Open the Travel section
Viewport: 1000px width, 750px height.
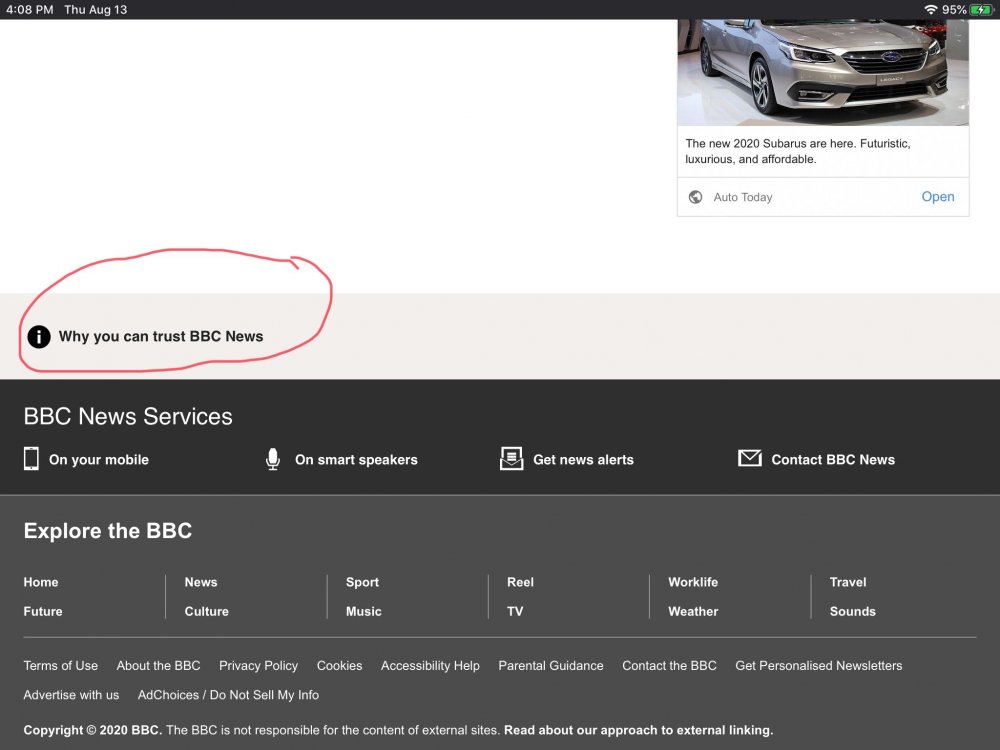pos(848,582)
